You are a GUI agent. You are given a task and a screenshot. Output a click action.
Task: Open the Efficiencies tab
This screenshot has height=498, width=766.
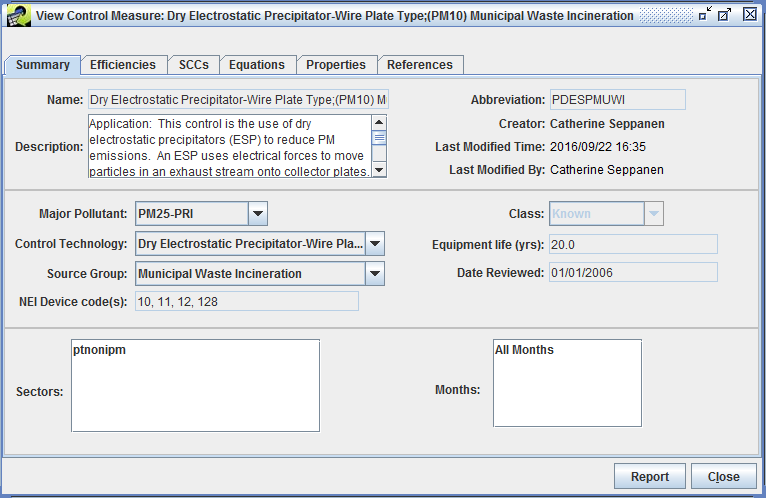coord(123,65)
